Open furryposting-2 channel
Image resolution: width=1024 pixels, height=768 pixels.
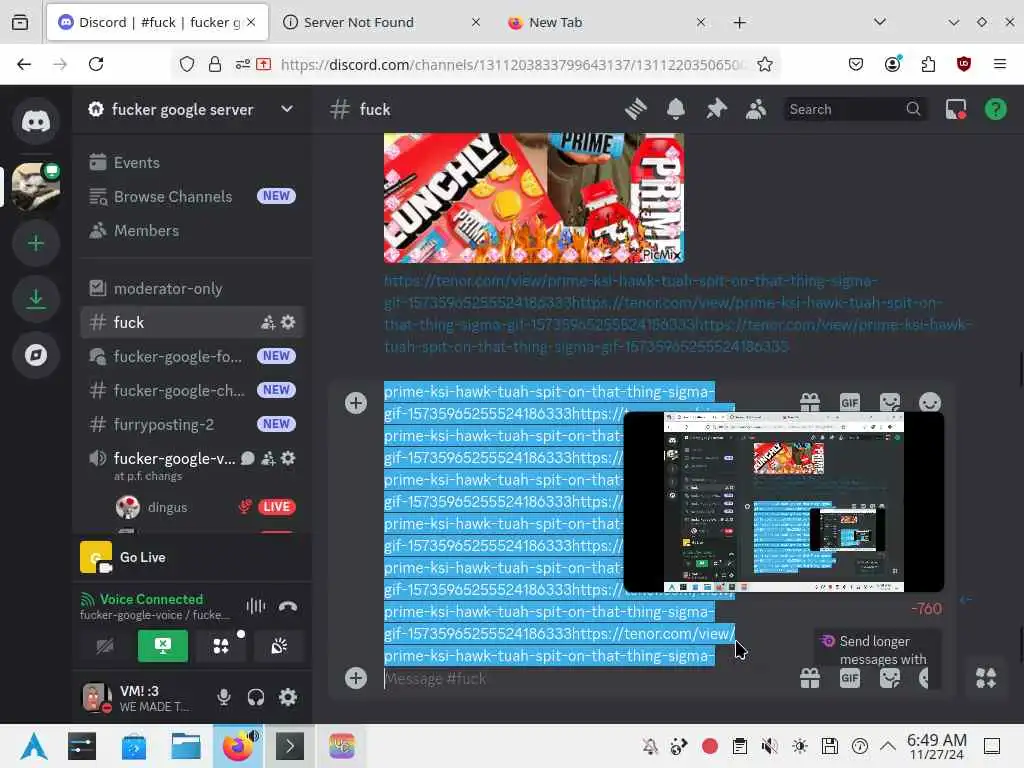(x=193, y=424)
